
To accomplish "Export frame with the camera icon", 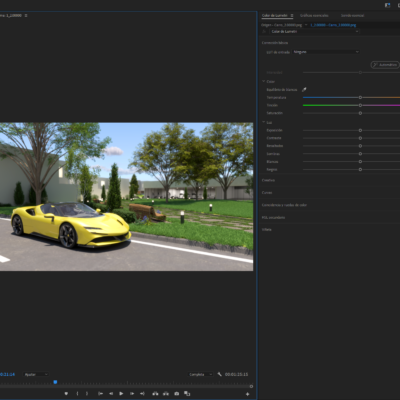I will pyautogui.click(x=177, y=394).
